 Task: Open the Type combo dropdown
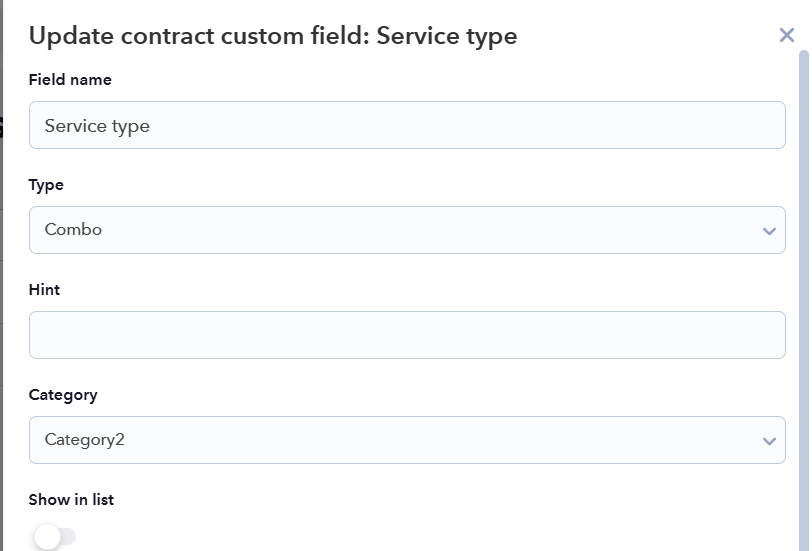click(407, 230)
